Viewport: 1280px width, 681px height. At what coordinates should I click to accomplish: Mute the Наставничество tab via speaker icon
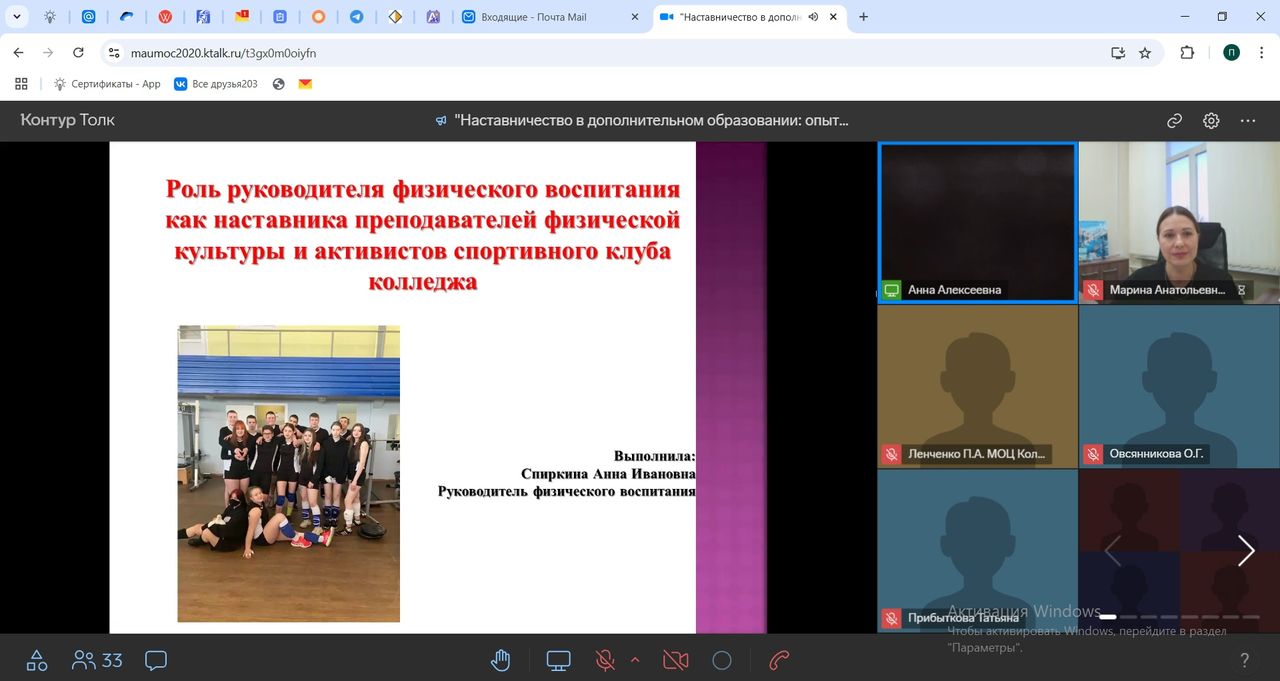pos(813,17)
